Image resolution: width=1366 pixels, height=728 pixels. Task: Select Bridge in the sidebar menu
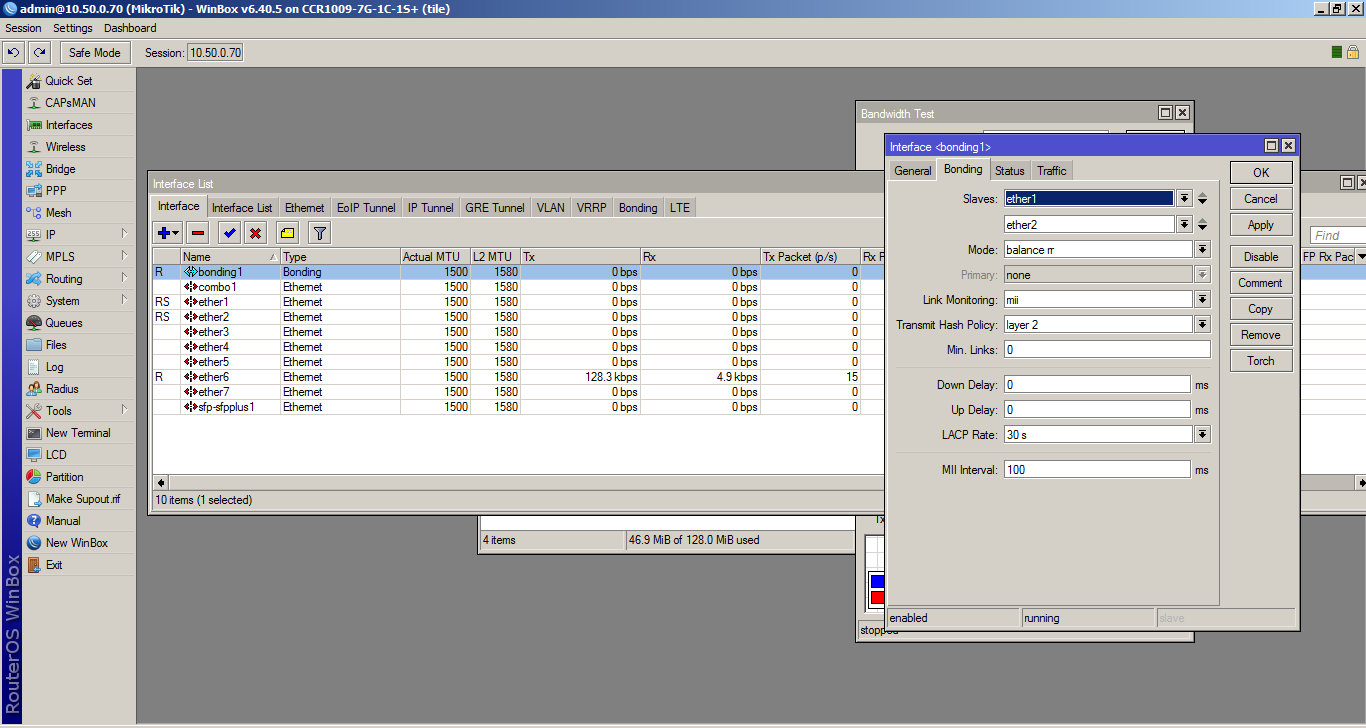click(x=60, y=169)
